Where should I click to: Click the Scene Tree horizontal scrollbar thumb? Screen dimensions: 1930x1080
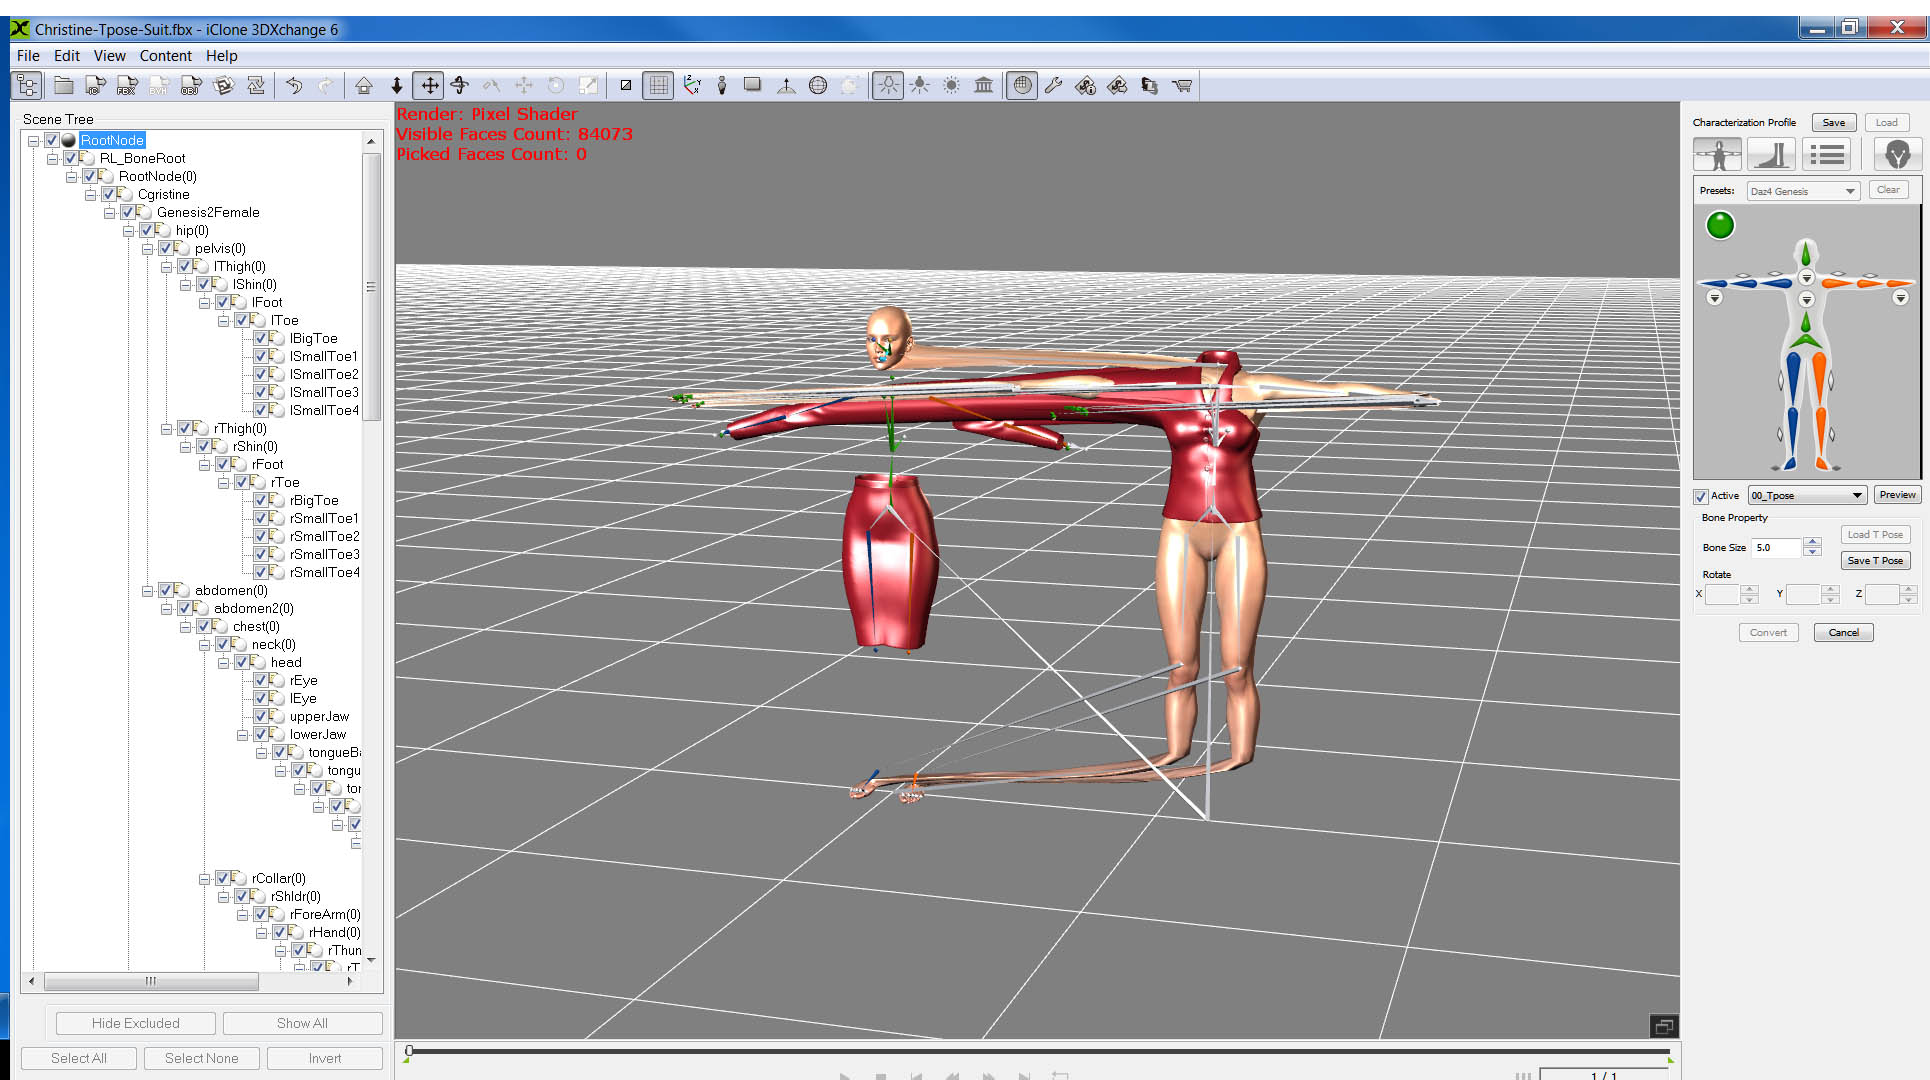pyautogui.click(x=151, y=981)
